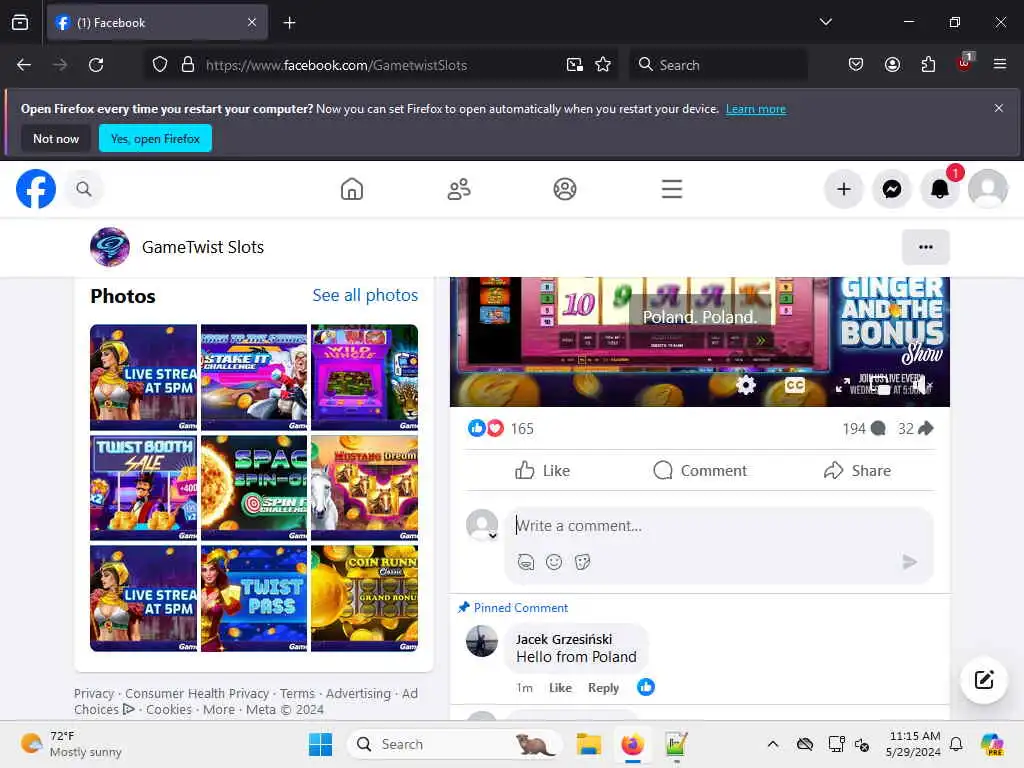Go back in Firefox

tap(24, 65)
